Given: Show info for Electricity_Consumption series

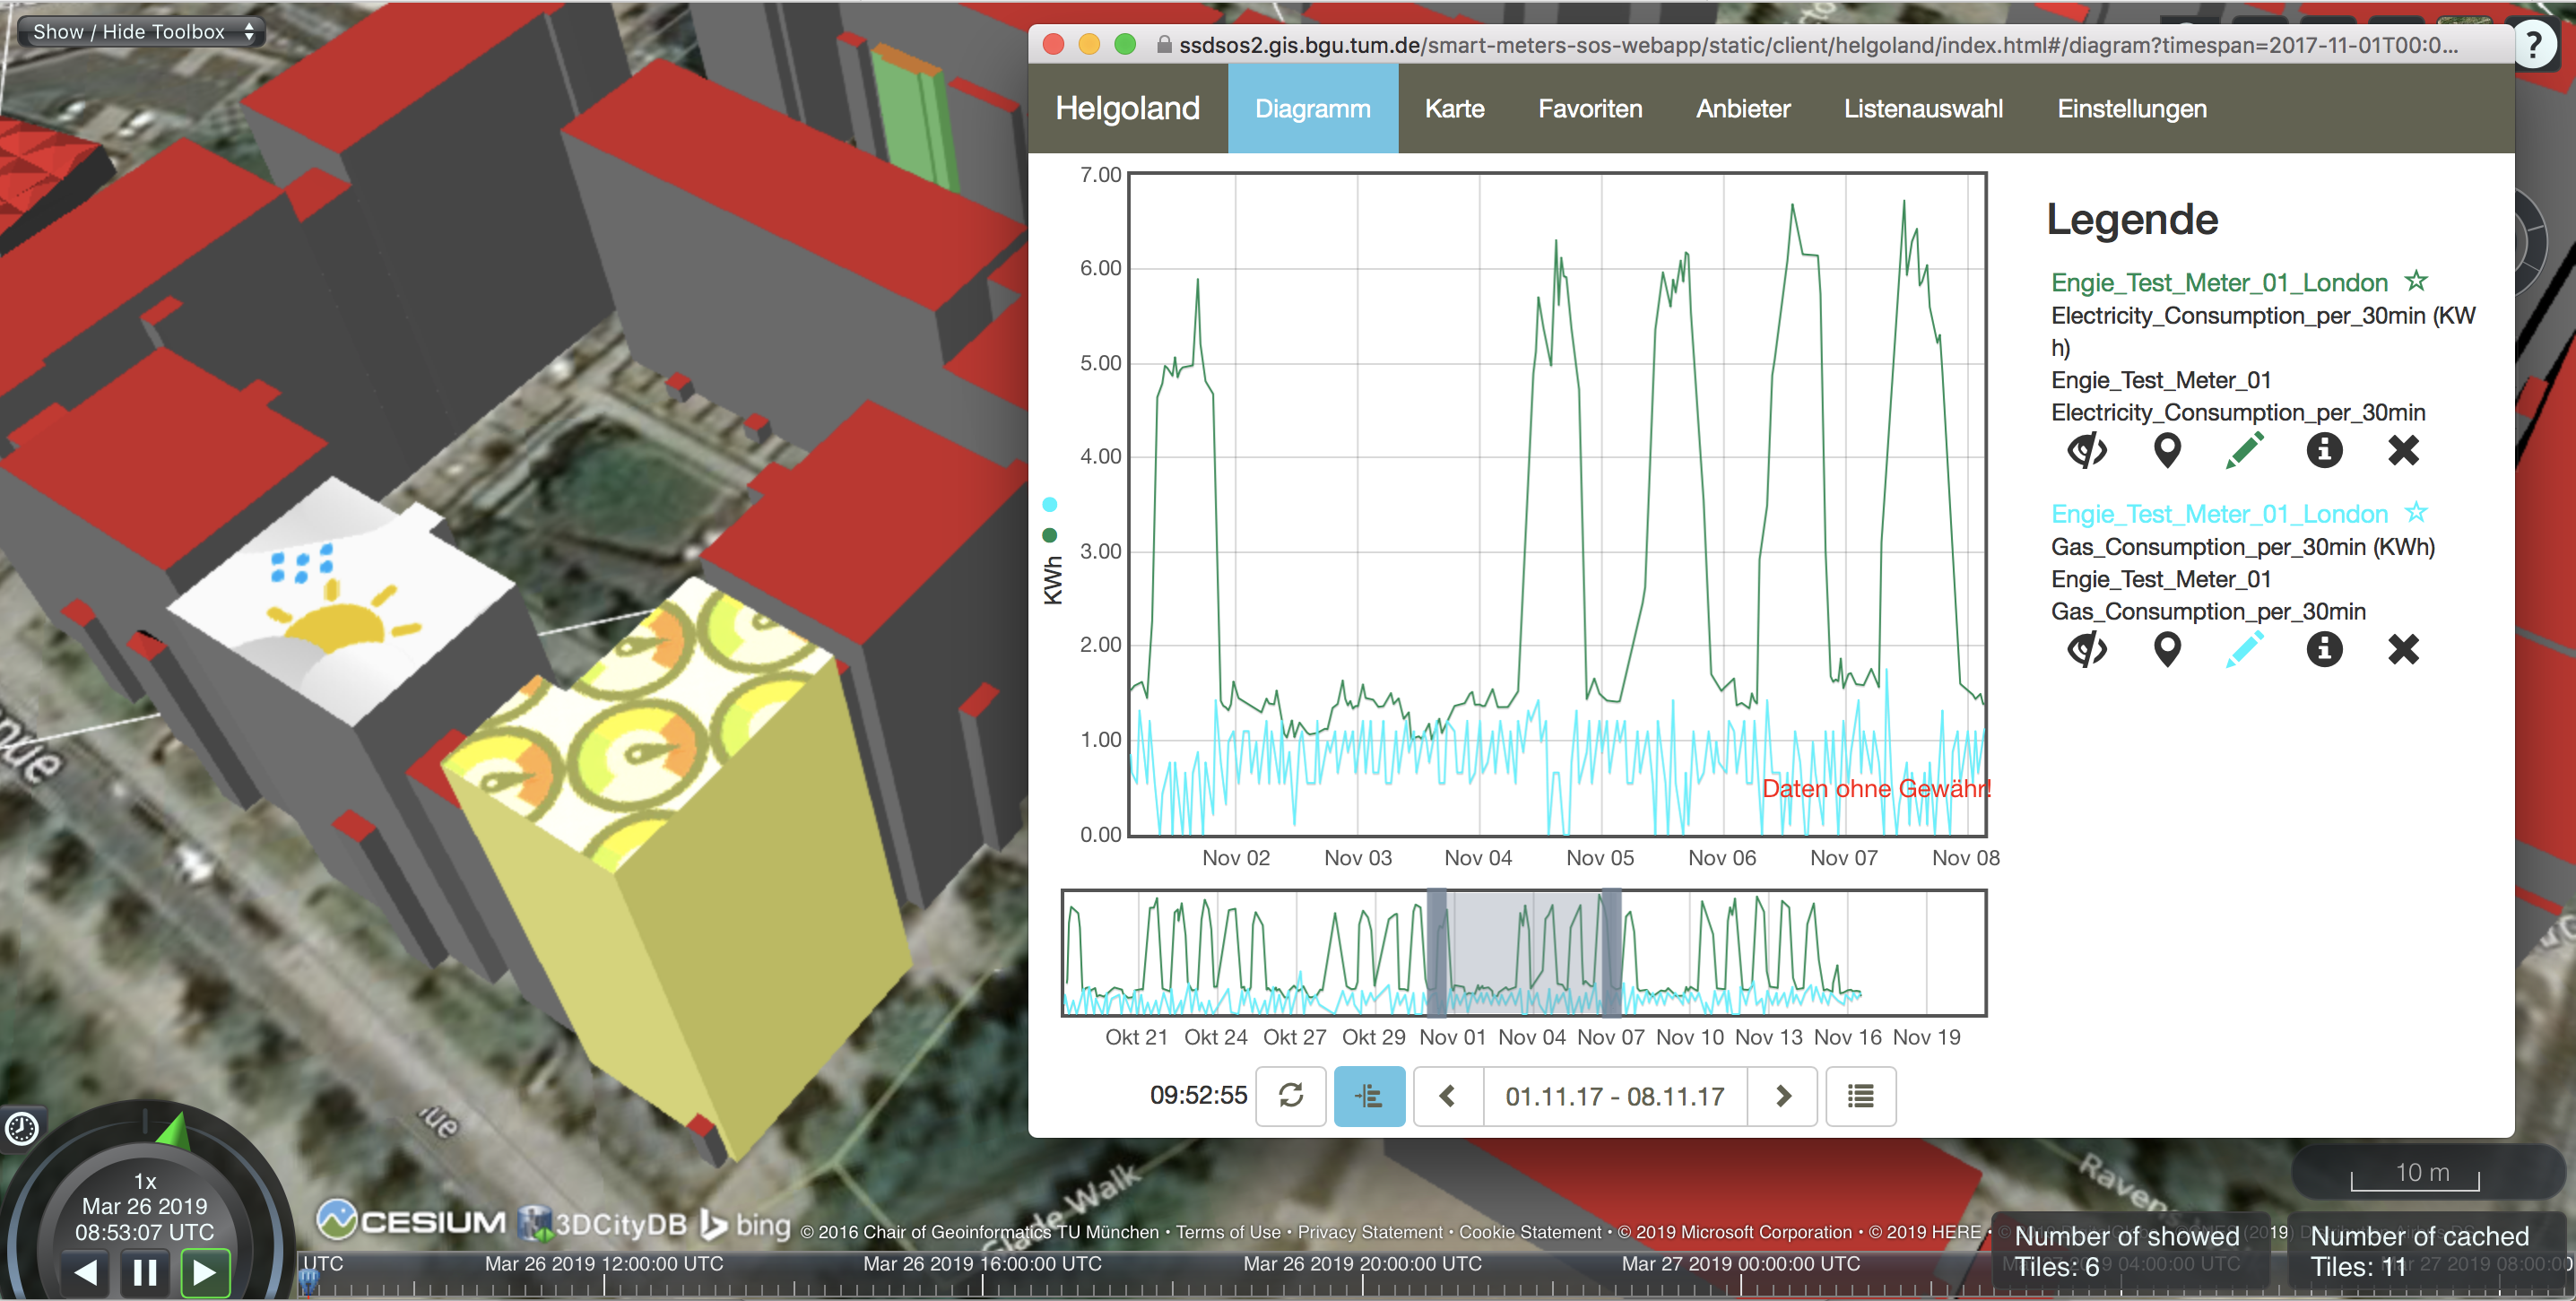Looking at the screenshot, I should tap(2324, 451).
